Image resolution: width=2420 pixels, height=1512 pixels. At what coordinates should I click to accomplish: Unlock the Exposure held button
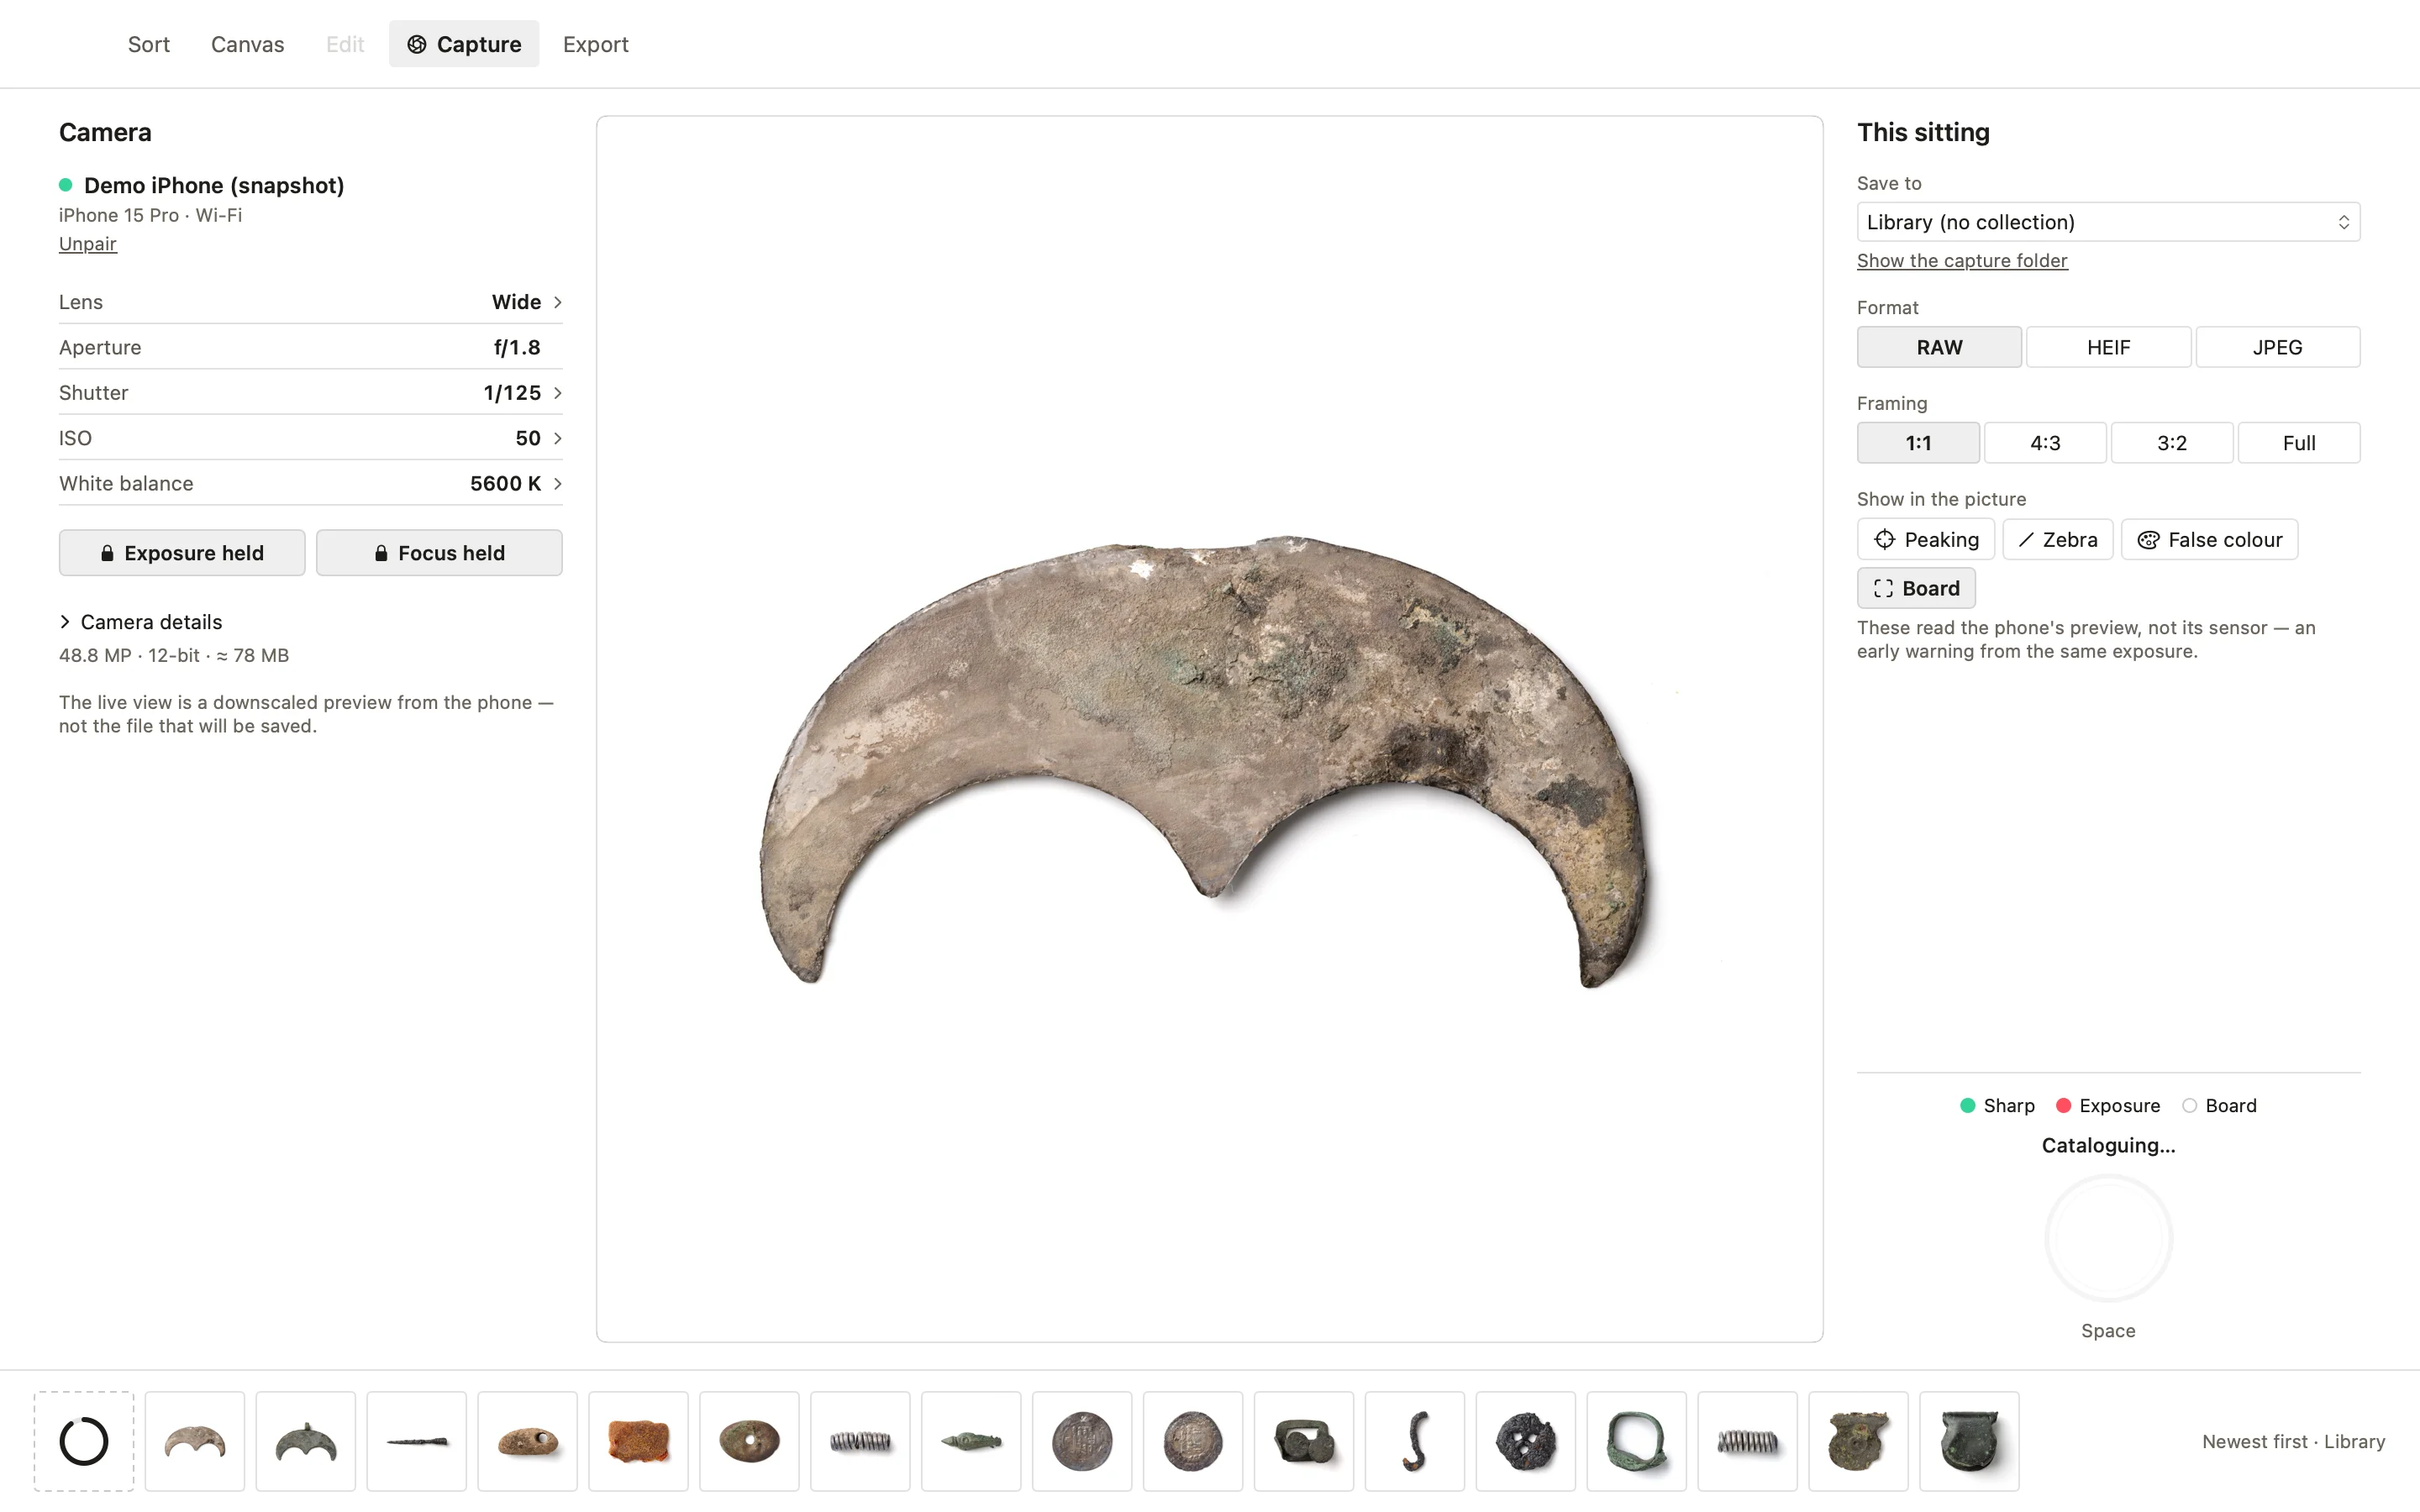tap(182, 553)
